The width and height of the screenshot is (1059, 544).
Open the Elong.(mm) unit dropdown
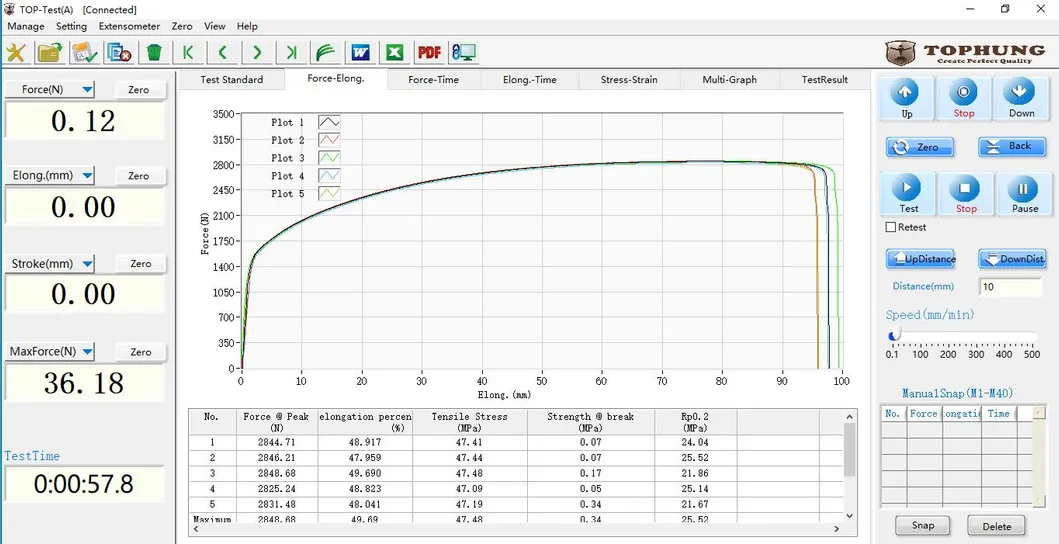[x=88, y=176]
